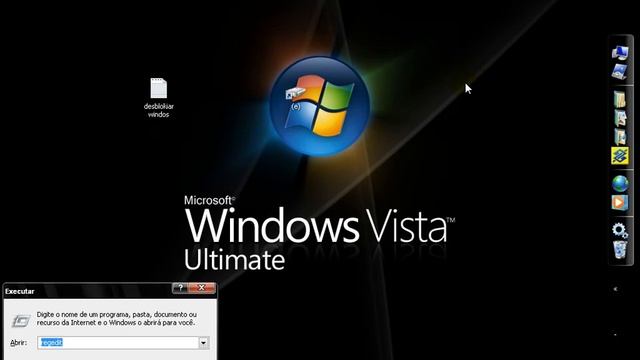Click the Executar dialog title bar text
Viewport: 640px width, 360px height.
coord(20,291)
